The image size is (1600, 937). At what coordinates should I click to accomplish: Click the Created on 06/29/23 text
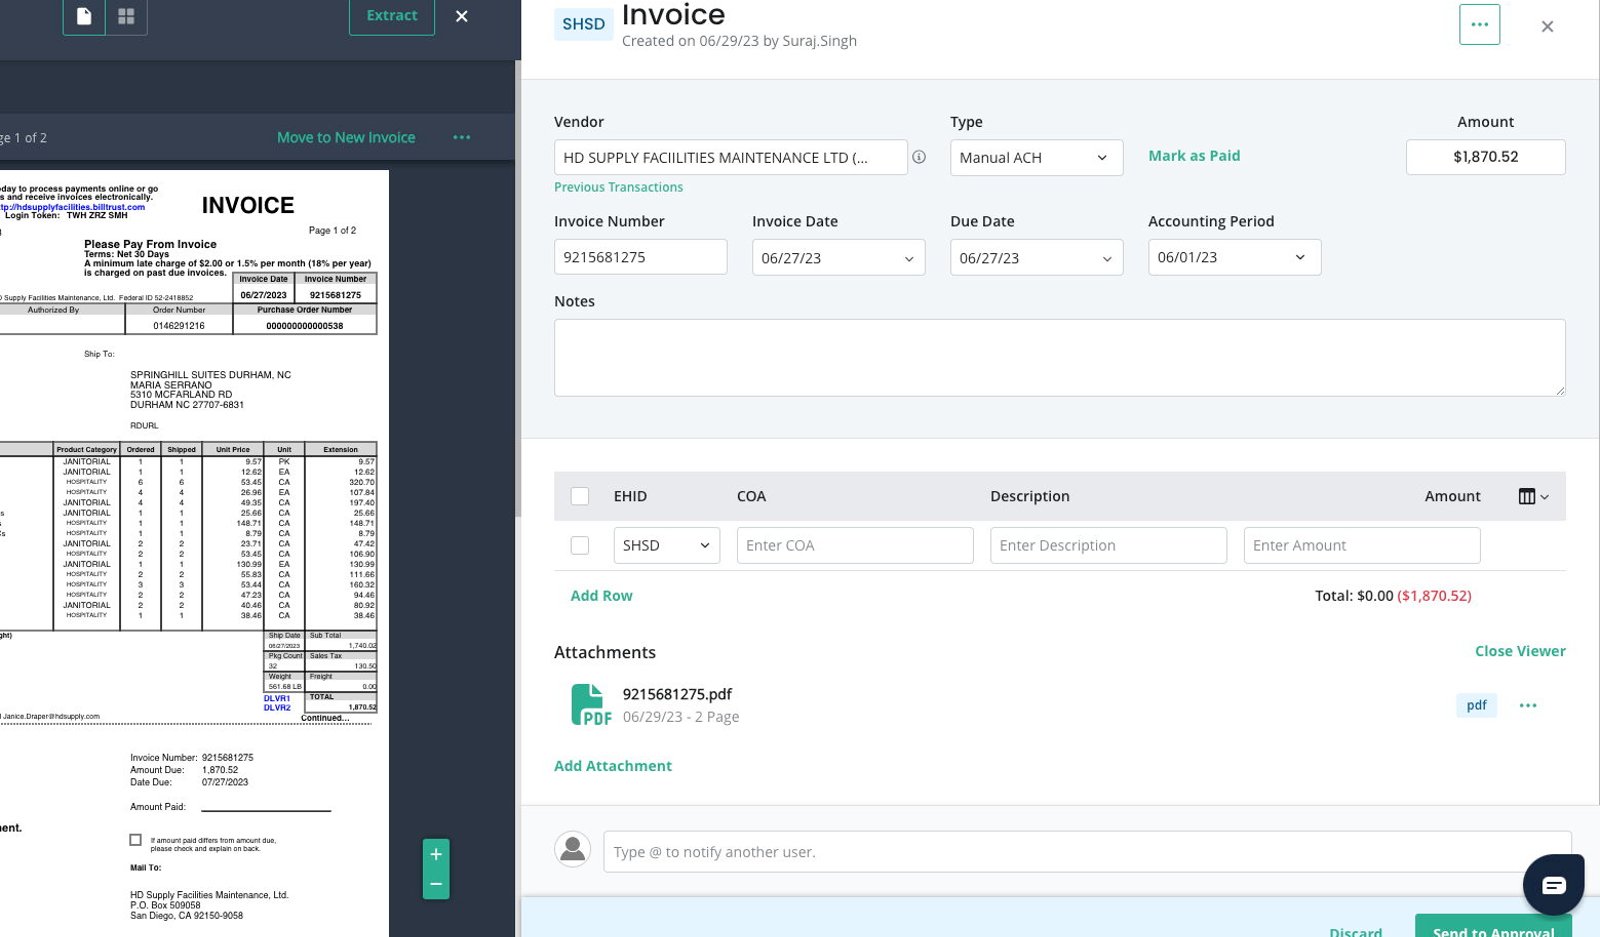click(739, 41)
